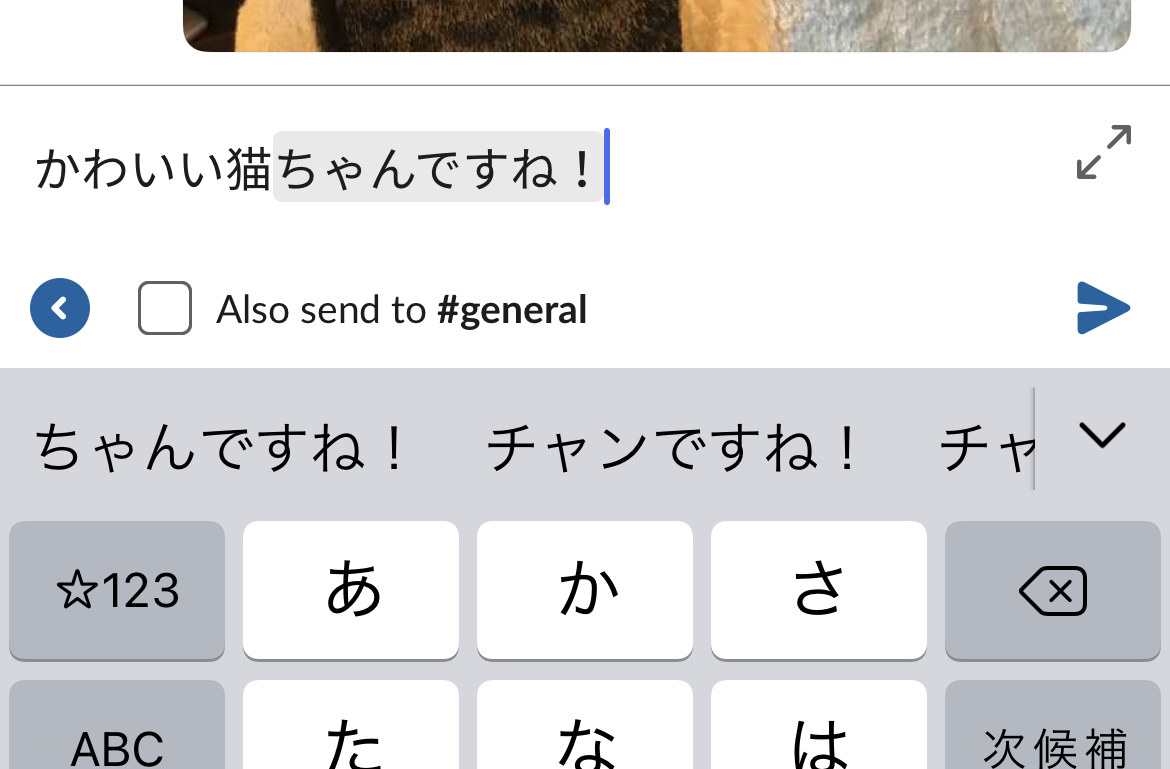The width and height of the screenshot is (1170, 769).
Task: Tap the 次候補 next candidate key
Action: point(1053,725)
